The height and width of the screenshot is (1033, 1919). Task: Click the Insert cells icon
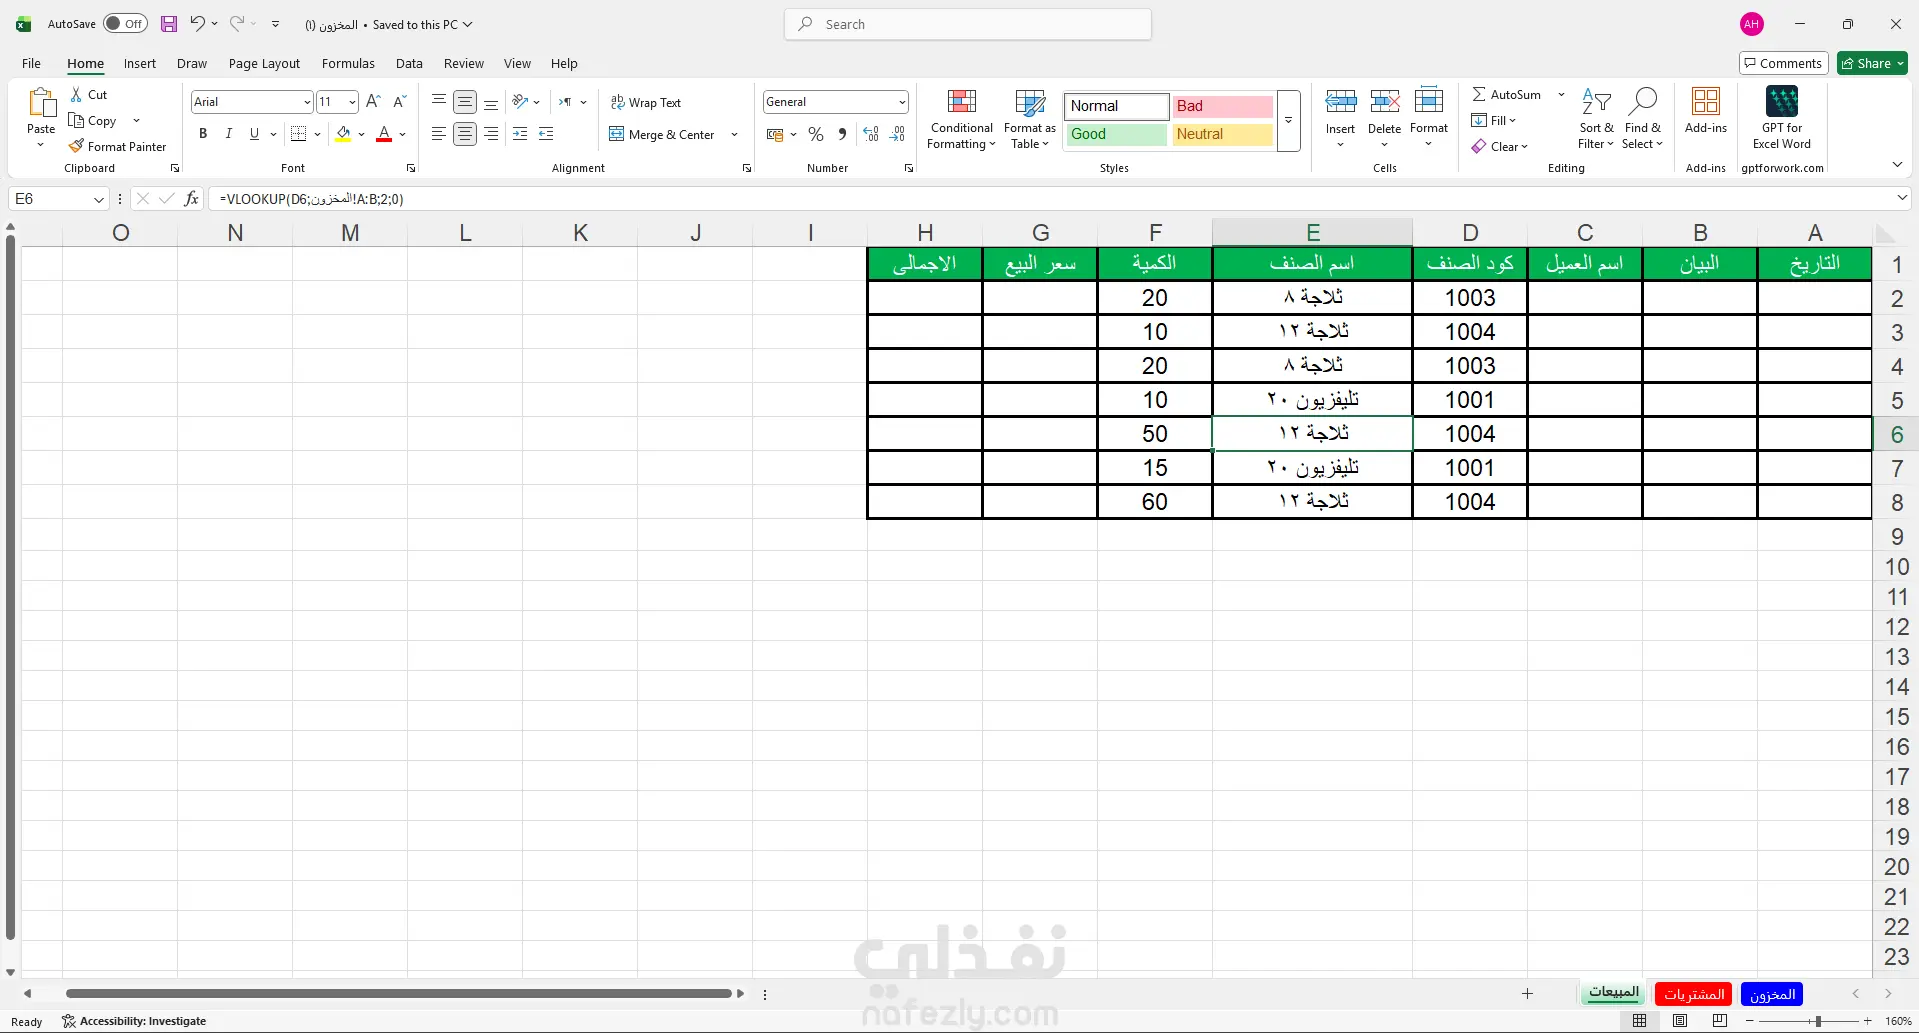click(x=1341, y=101)
